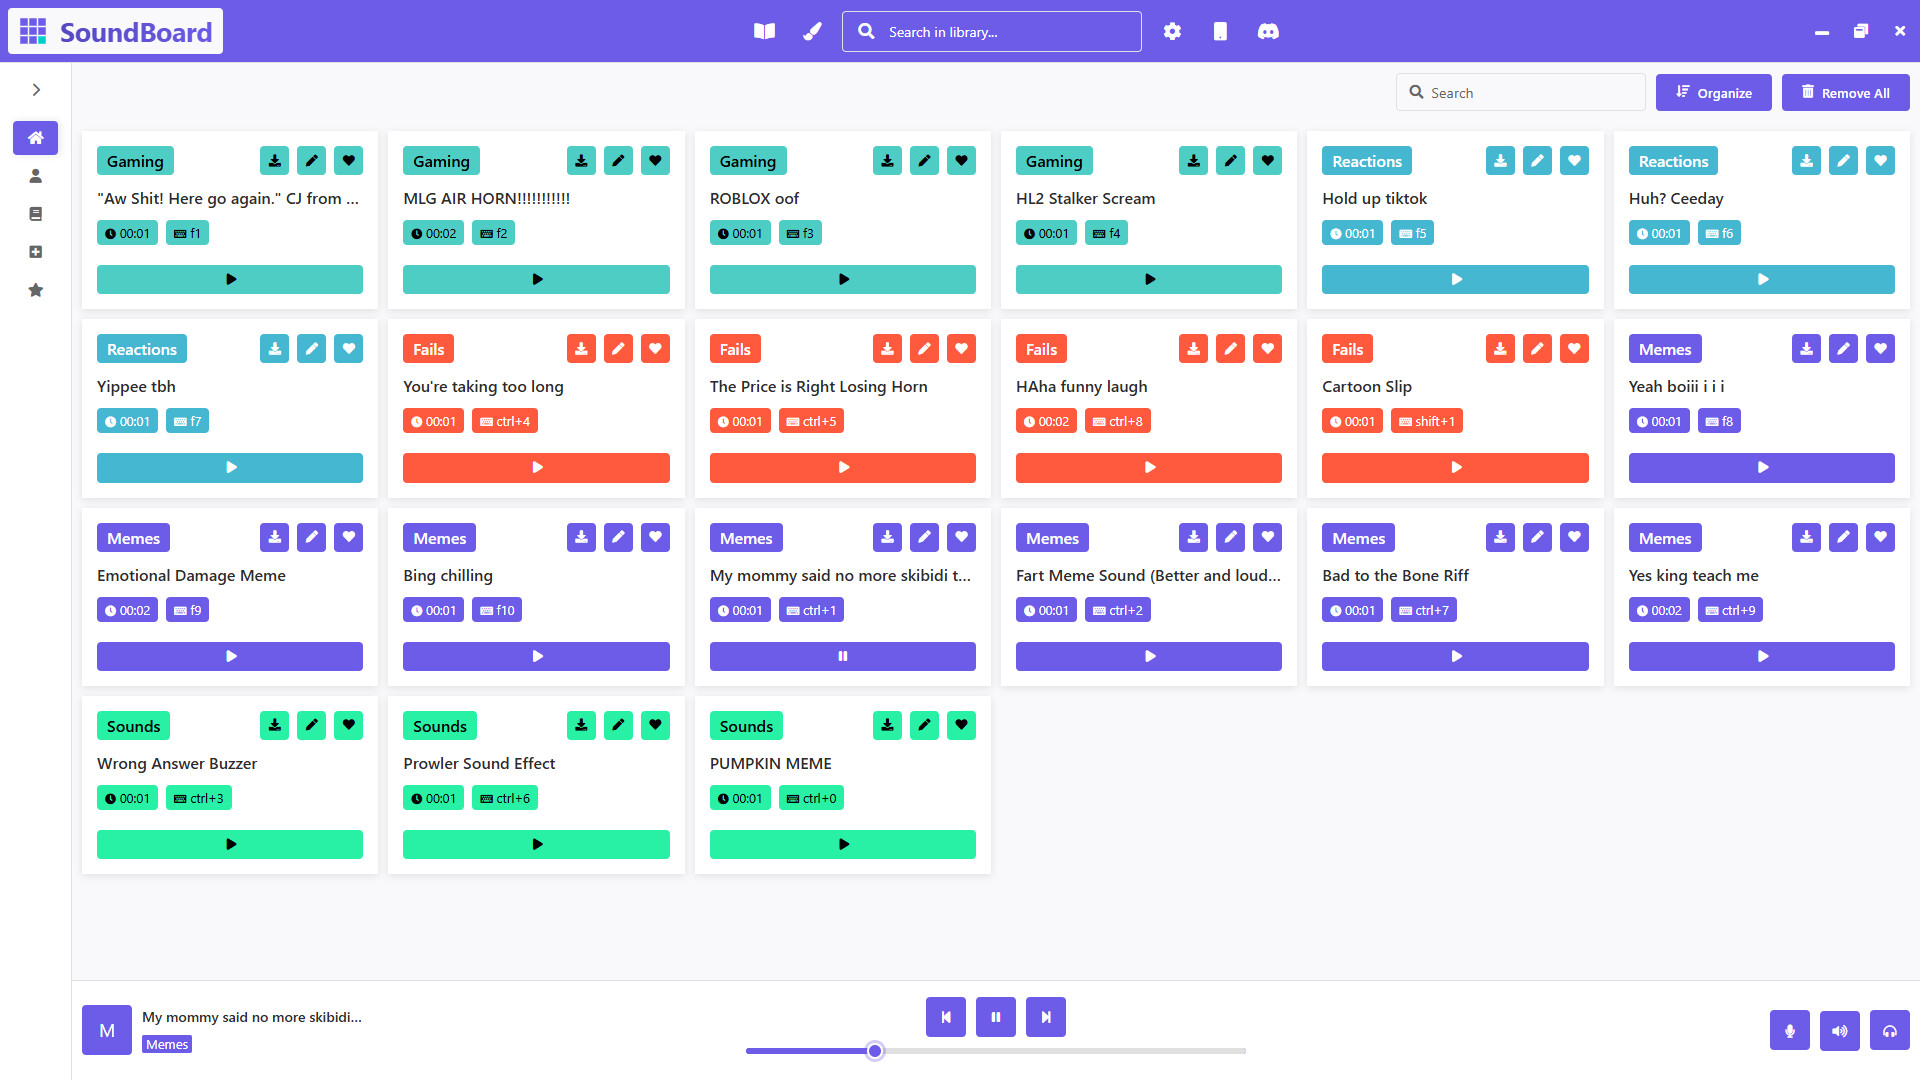This screenshot has width=1920, height=1080.
Task: Open the theme paintbrush icon
Action: click(x=812, y=31)
